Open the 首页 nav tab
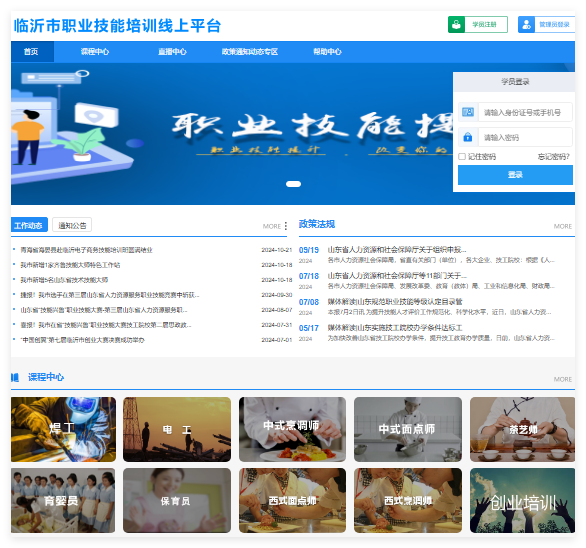 (32, 52)
